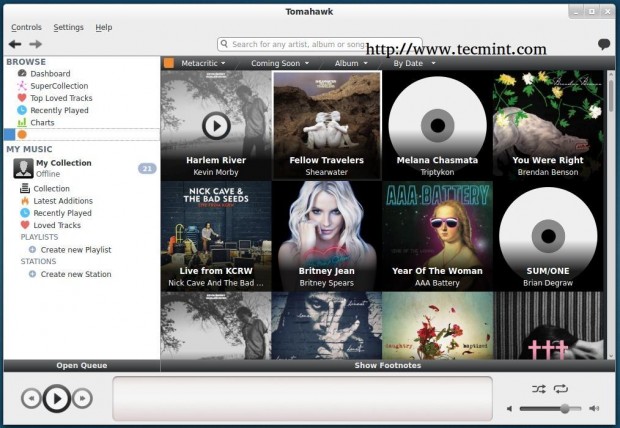Image resolution: width=620 pixels, height=428 pixels.
Task: Toggle repeat playback mode
Action: coord(561,388)
